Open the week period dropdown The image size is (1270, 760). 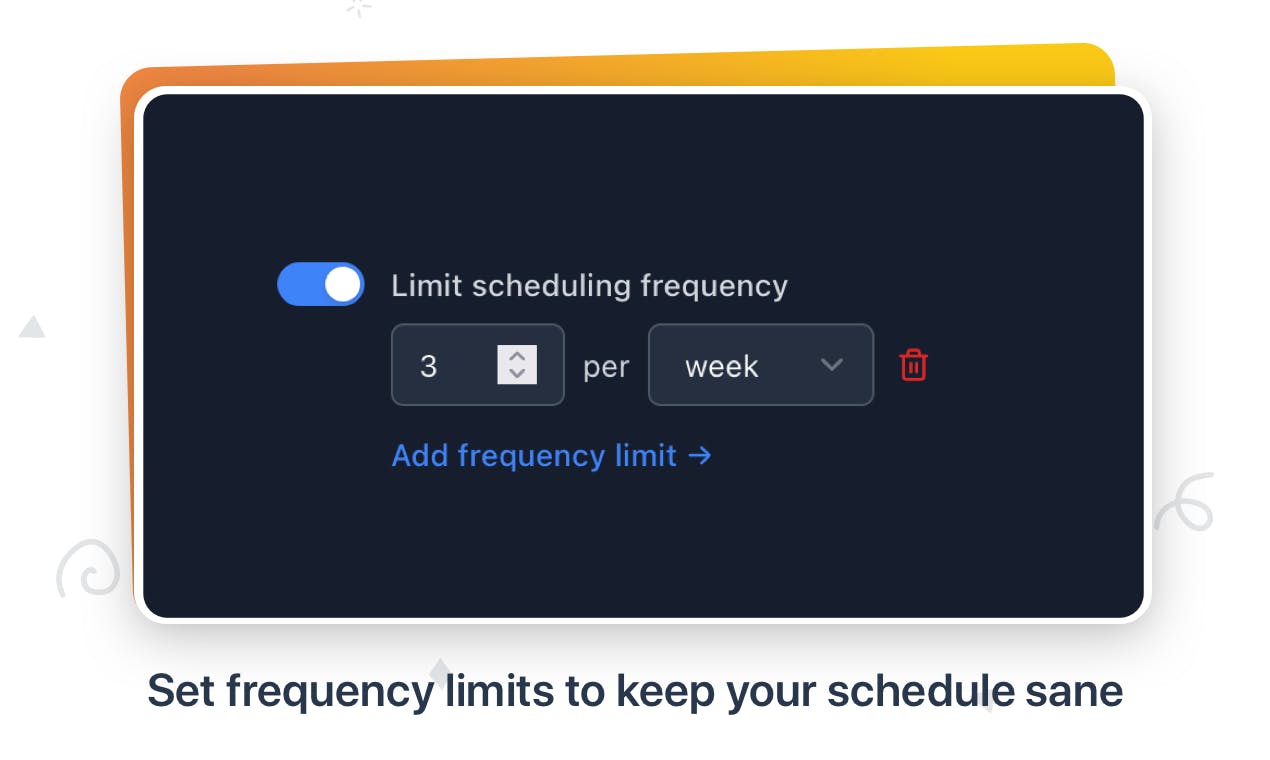[x=761, y=365]
